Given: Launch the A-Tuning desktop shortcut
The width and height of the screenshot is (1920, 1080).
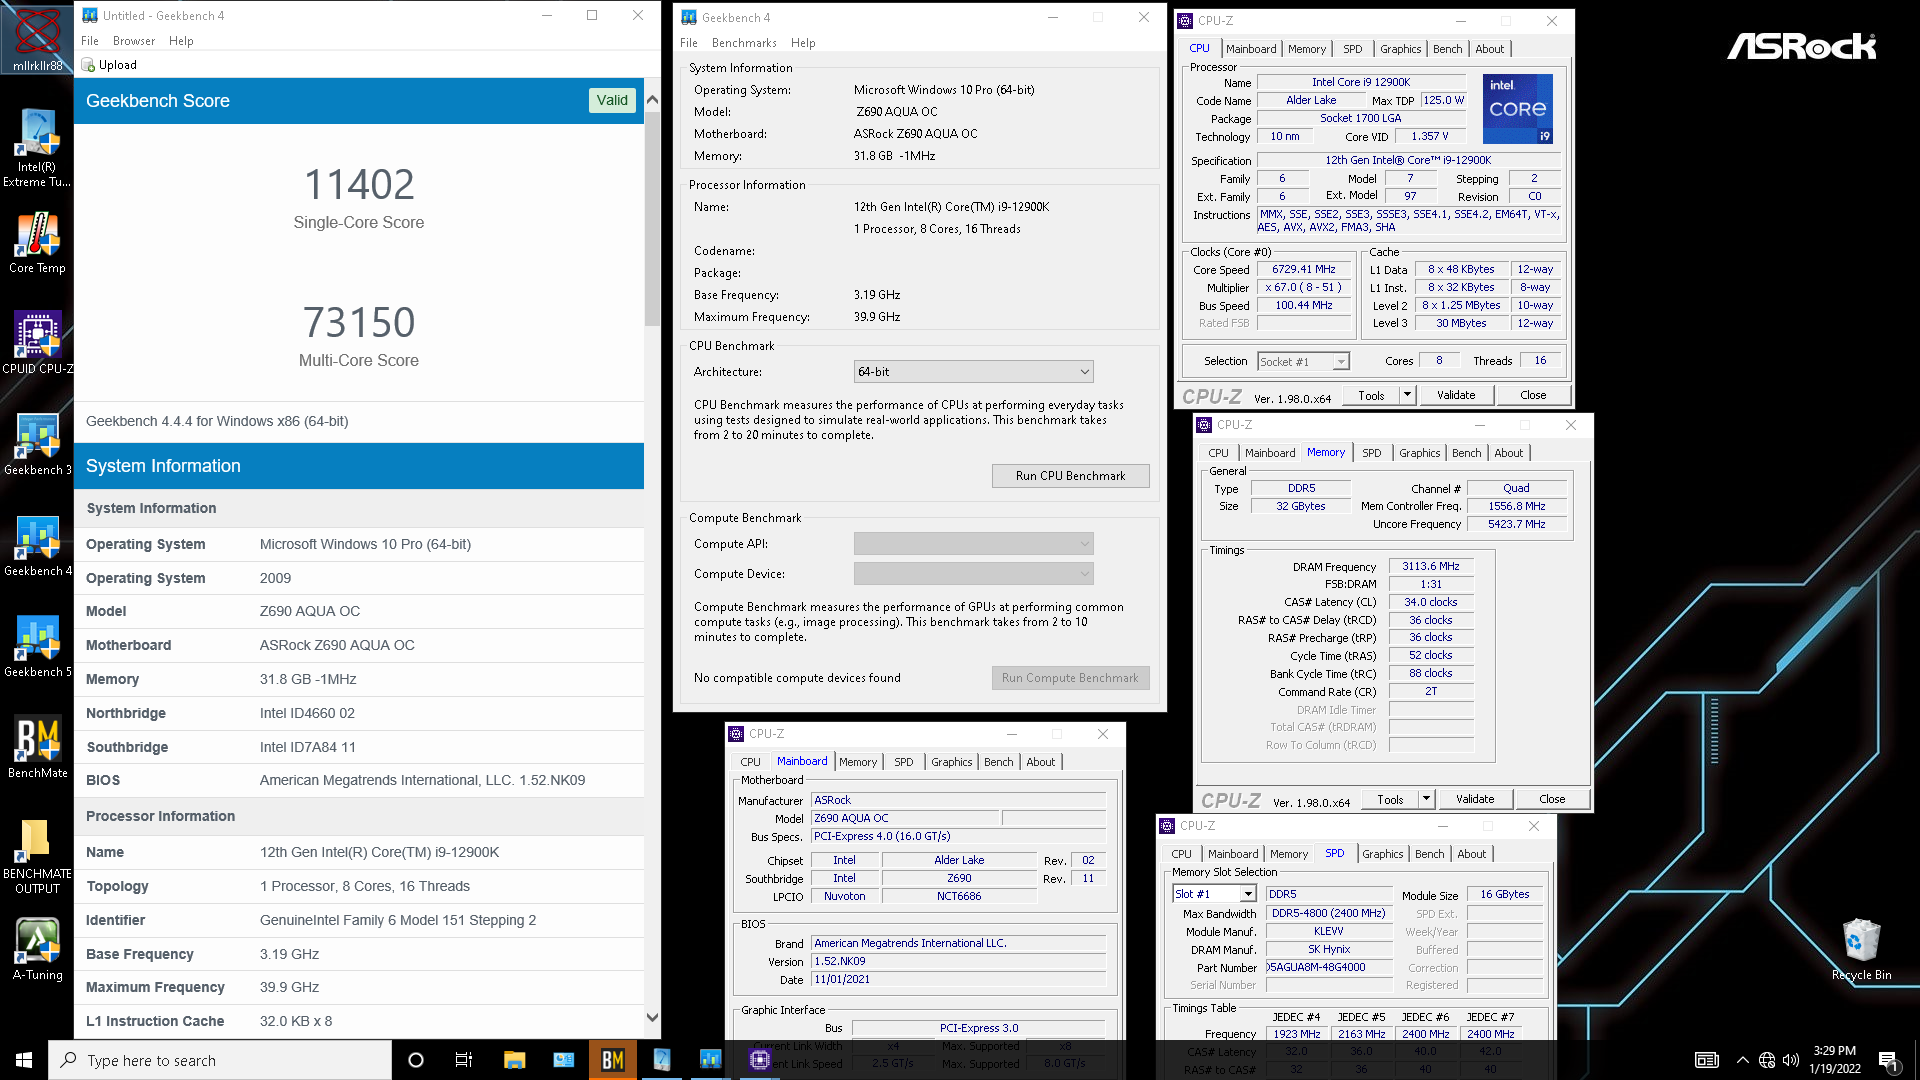Looking at the screenshot, I should click(37, 949).
